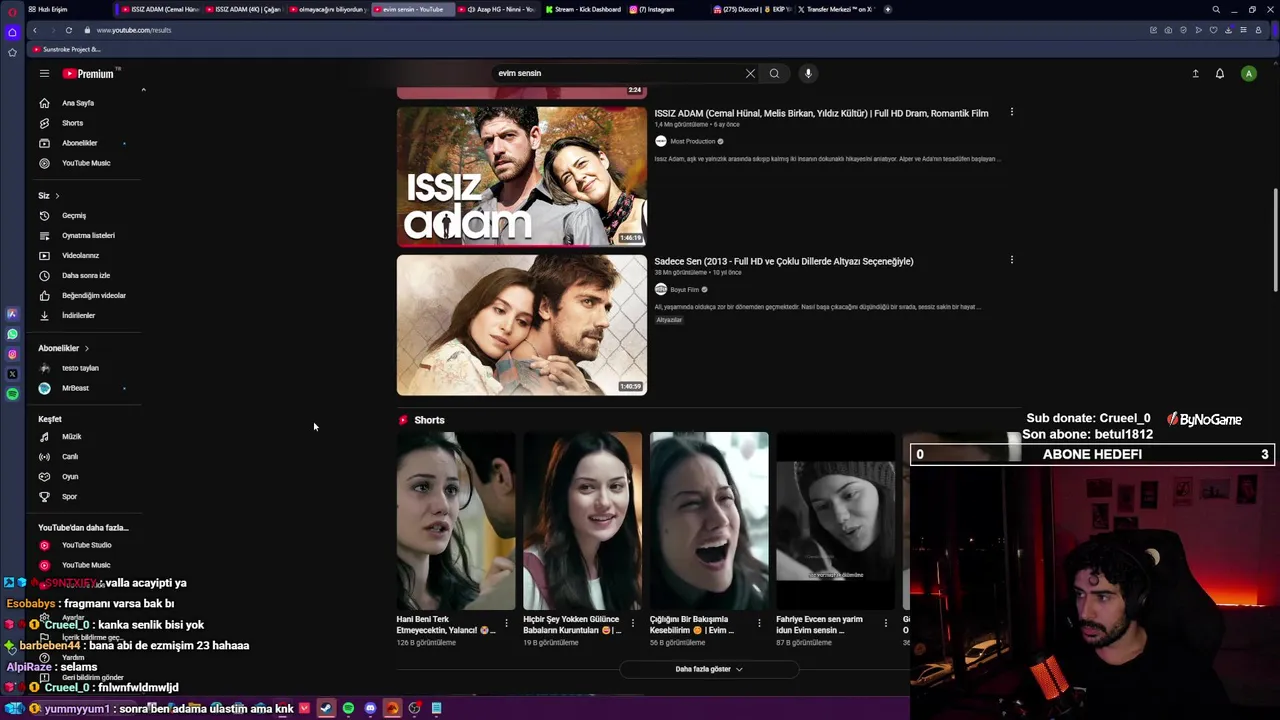Open YouTube Studio link
1280x720 pixels.
pyautogui.click(x=86, y=545)
